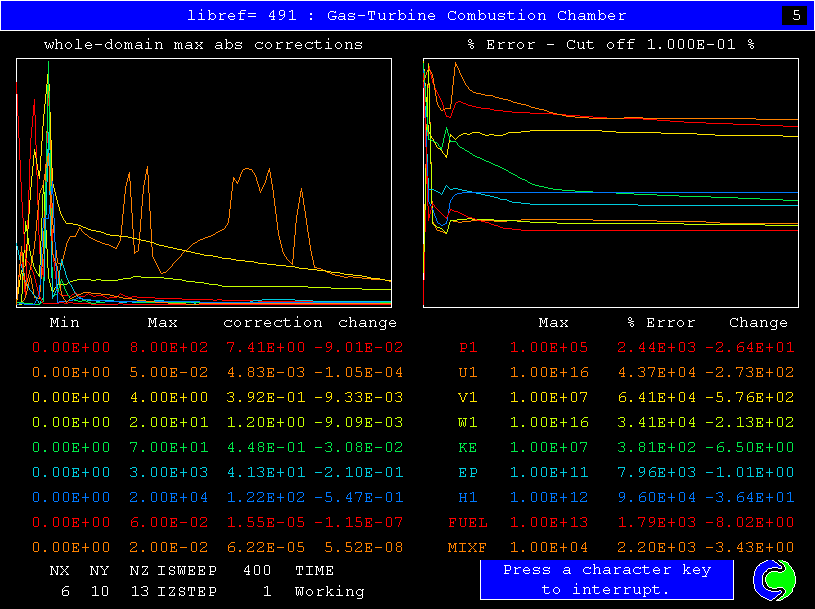Click the ISWEEP value 400
This screenshot has width=815, height=609.
pos(257,571)
